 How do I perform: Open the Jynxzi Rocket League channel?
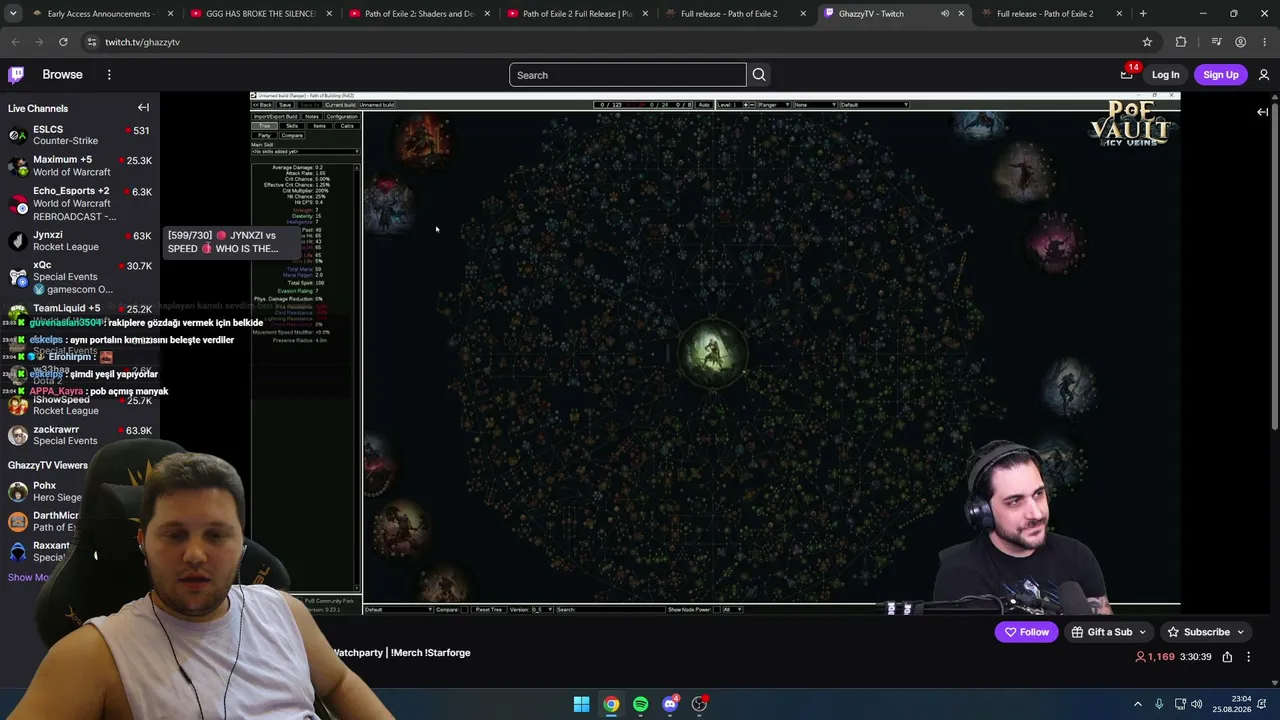[x=80, y=241]
